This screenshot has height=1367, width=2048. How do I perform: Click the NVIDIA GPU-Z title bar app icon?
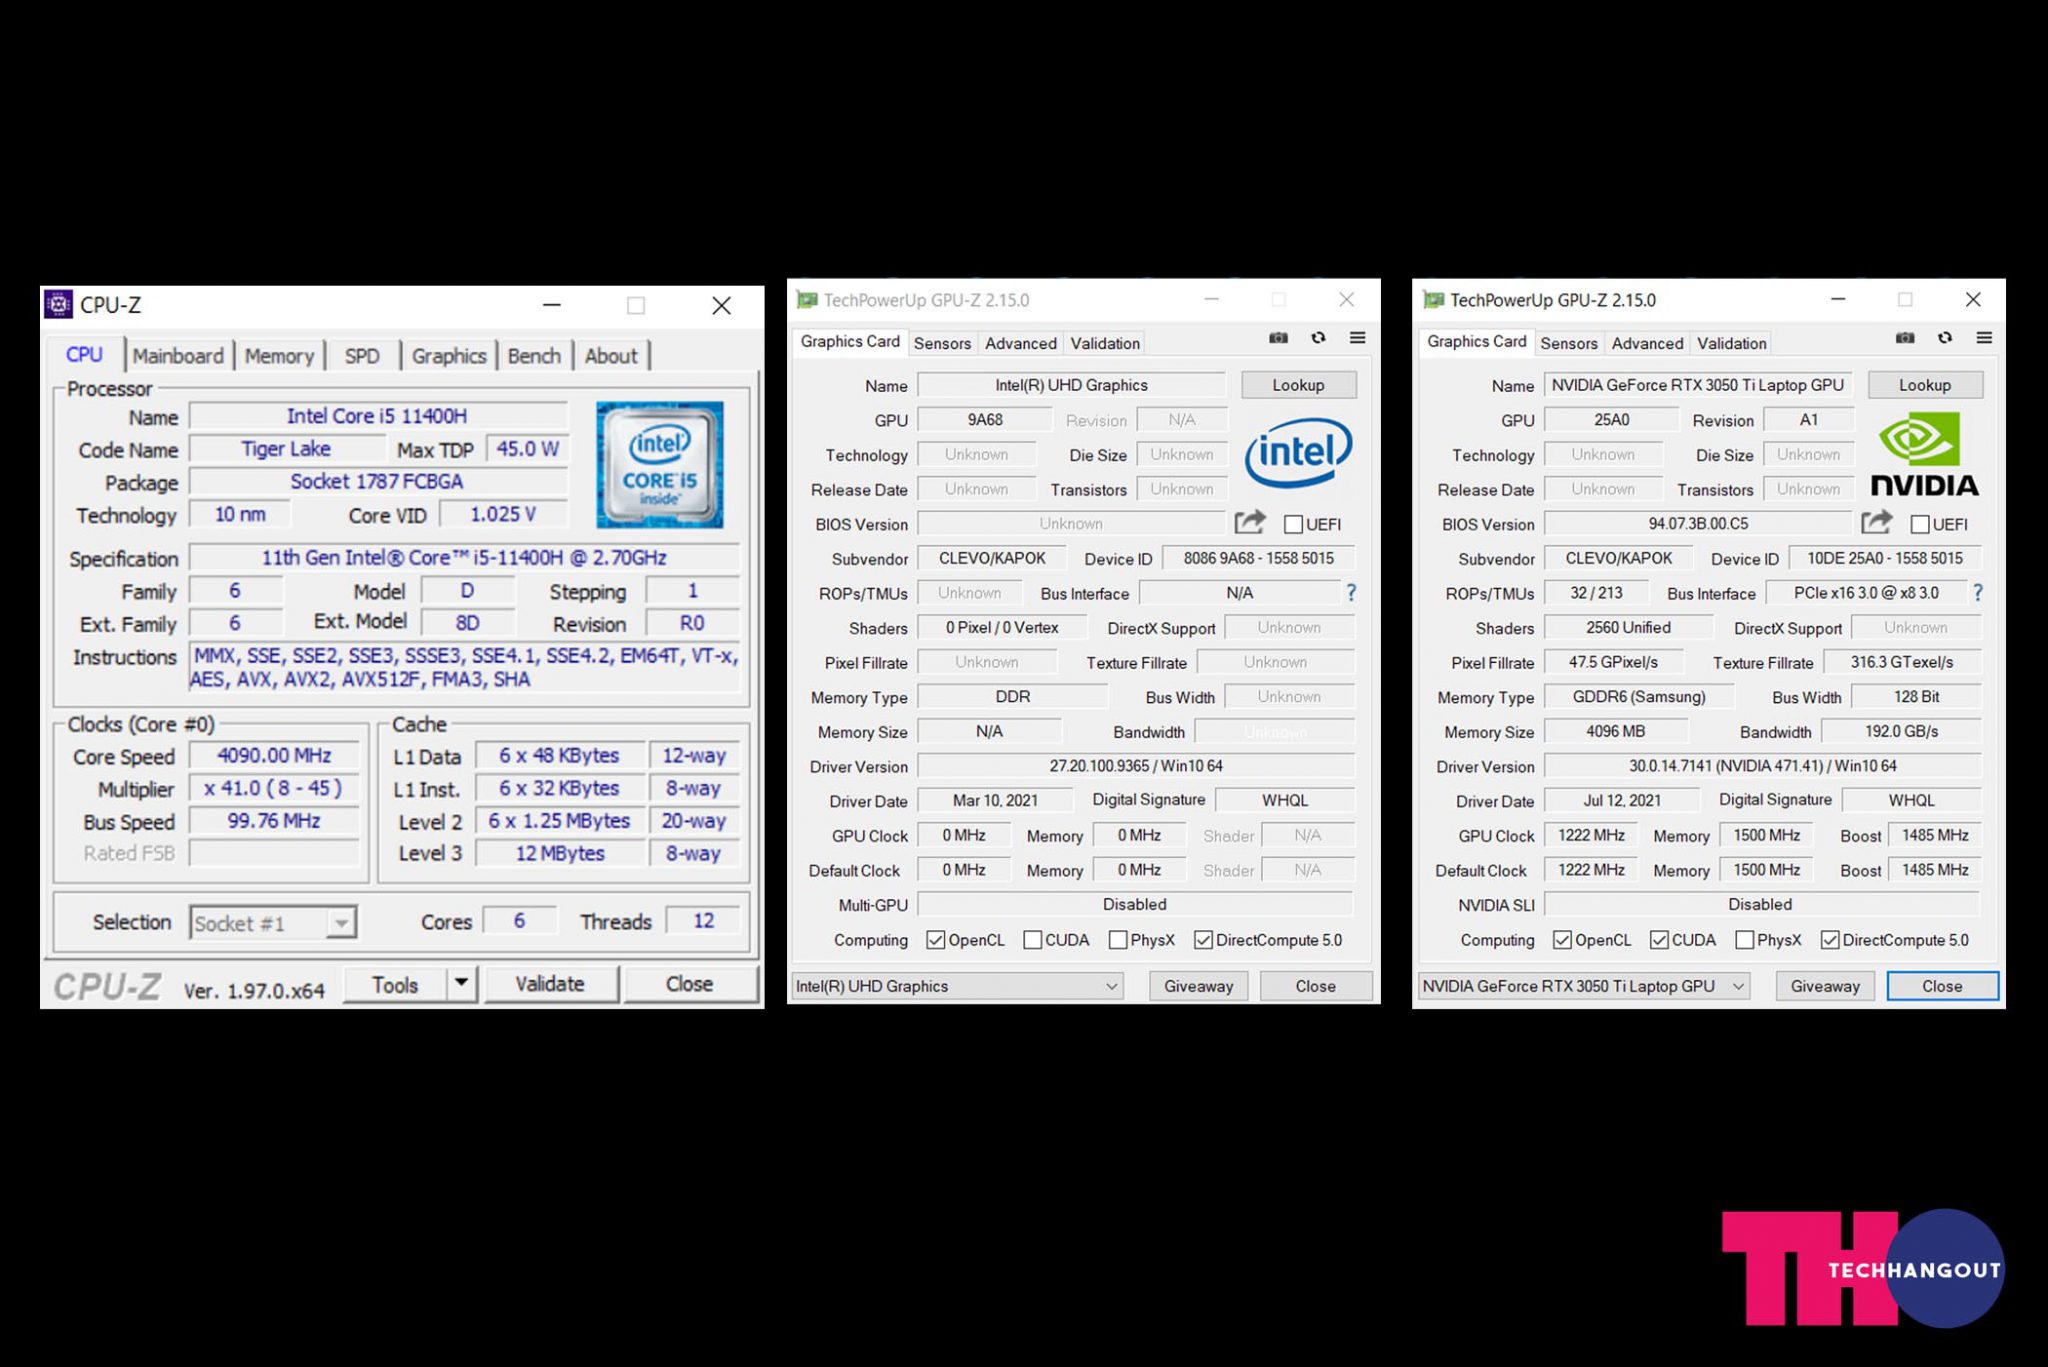pyautogui.click(x=1433, y=300)
